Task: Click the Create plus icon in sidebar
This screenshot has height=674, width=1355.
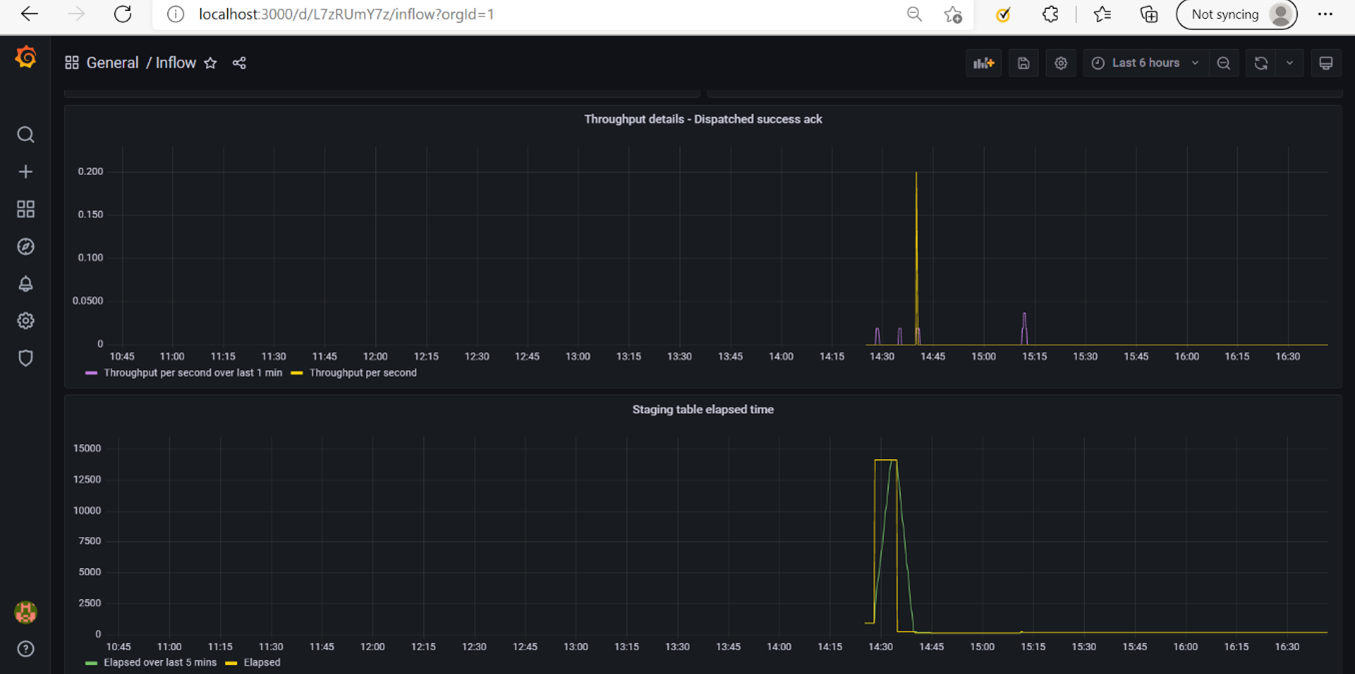Action: pyautogui.click(x=26, y=172)
